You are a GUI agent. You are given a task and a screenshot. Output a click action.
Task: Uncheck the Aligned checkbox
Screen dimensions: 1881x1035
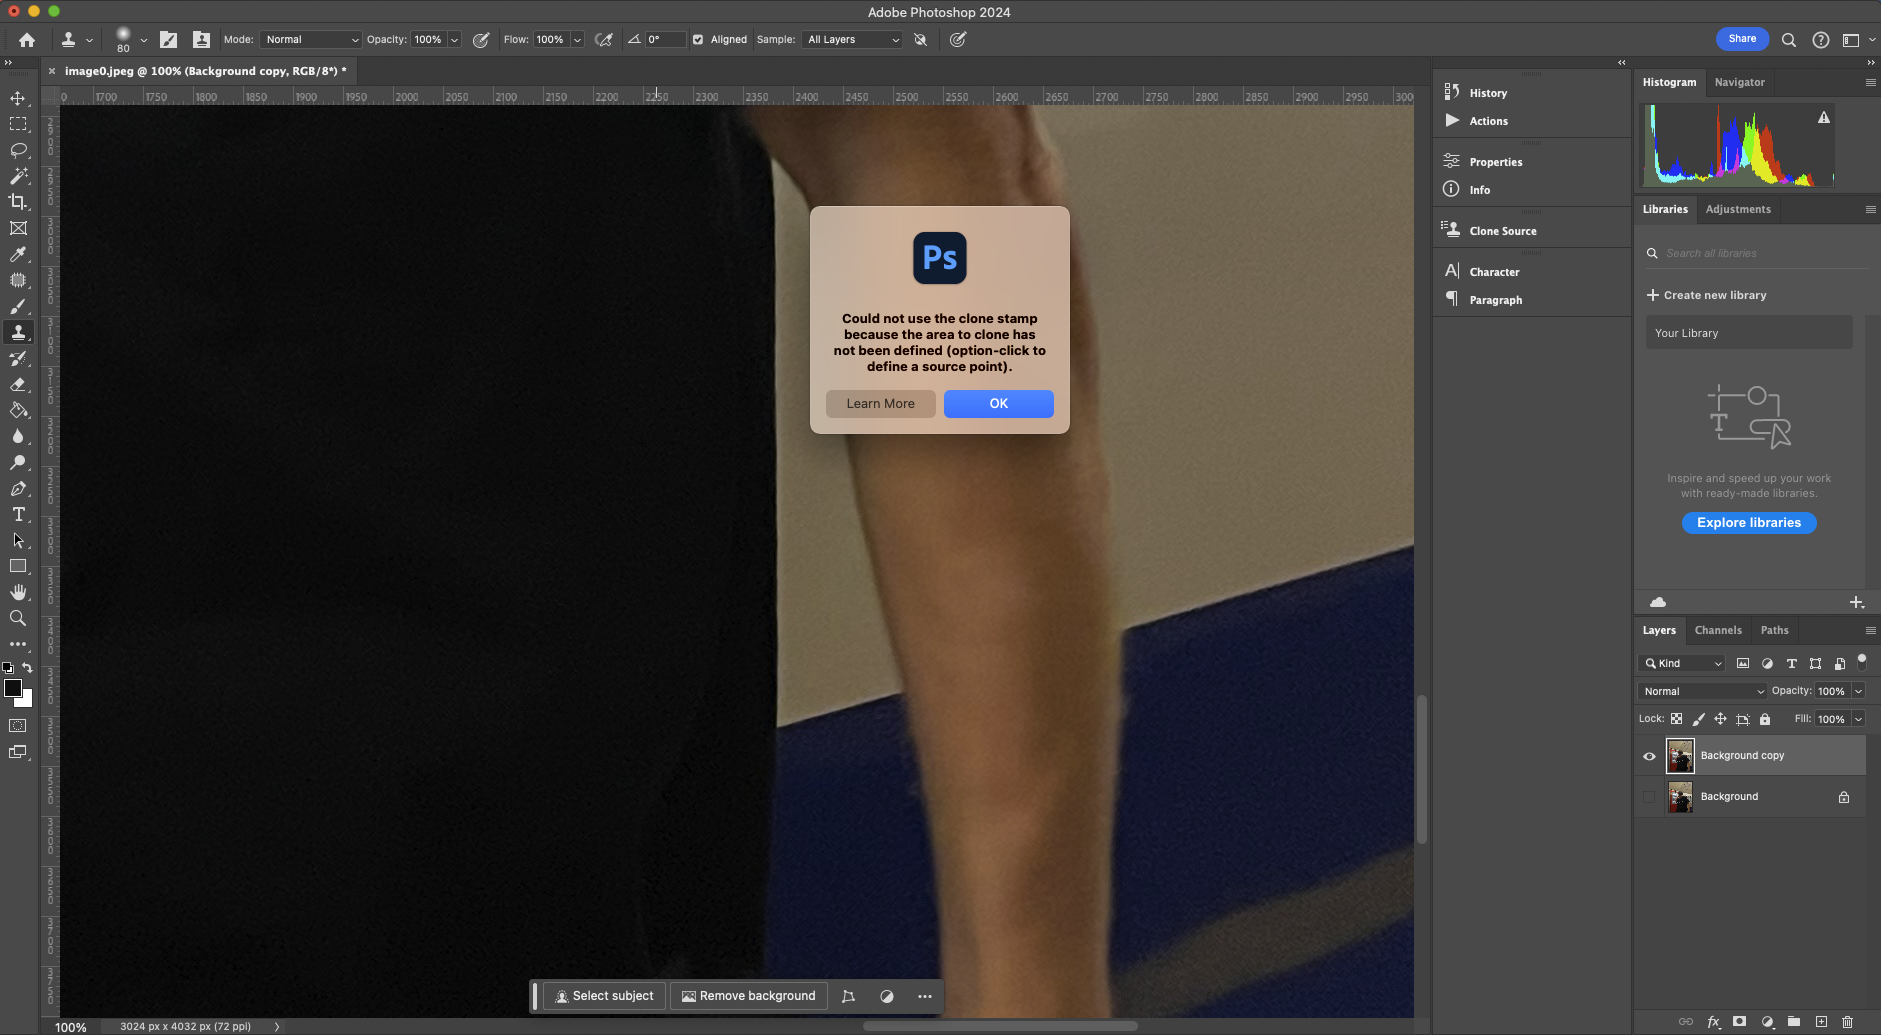pos(698,40)
